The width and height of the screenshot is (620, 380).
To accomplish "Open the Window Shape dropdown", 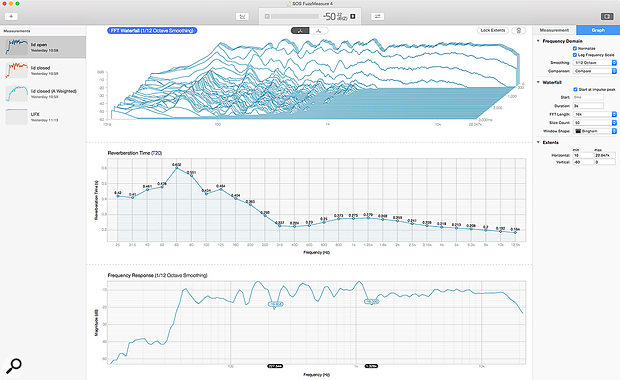I will pyautogui.click(x=595, y=131).
